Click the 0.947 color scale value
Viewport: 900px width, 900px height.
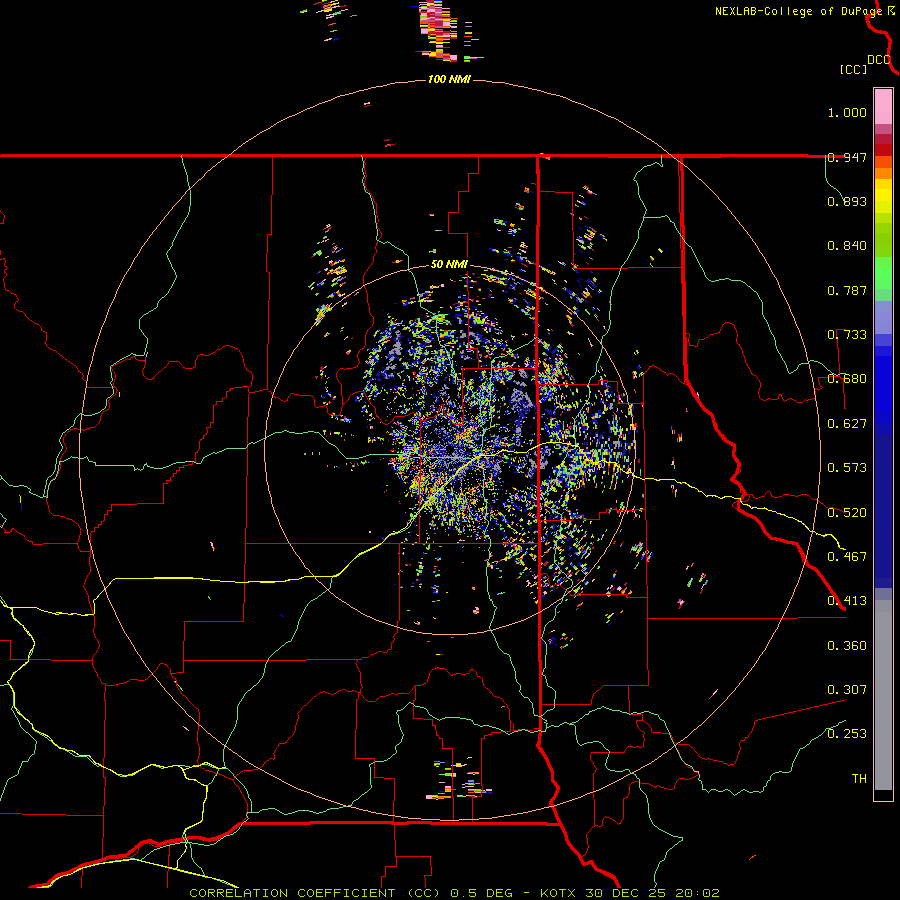tap(847, 157)
